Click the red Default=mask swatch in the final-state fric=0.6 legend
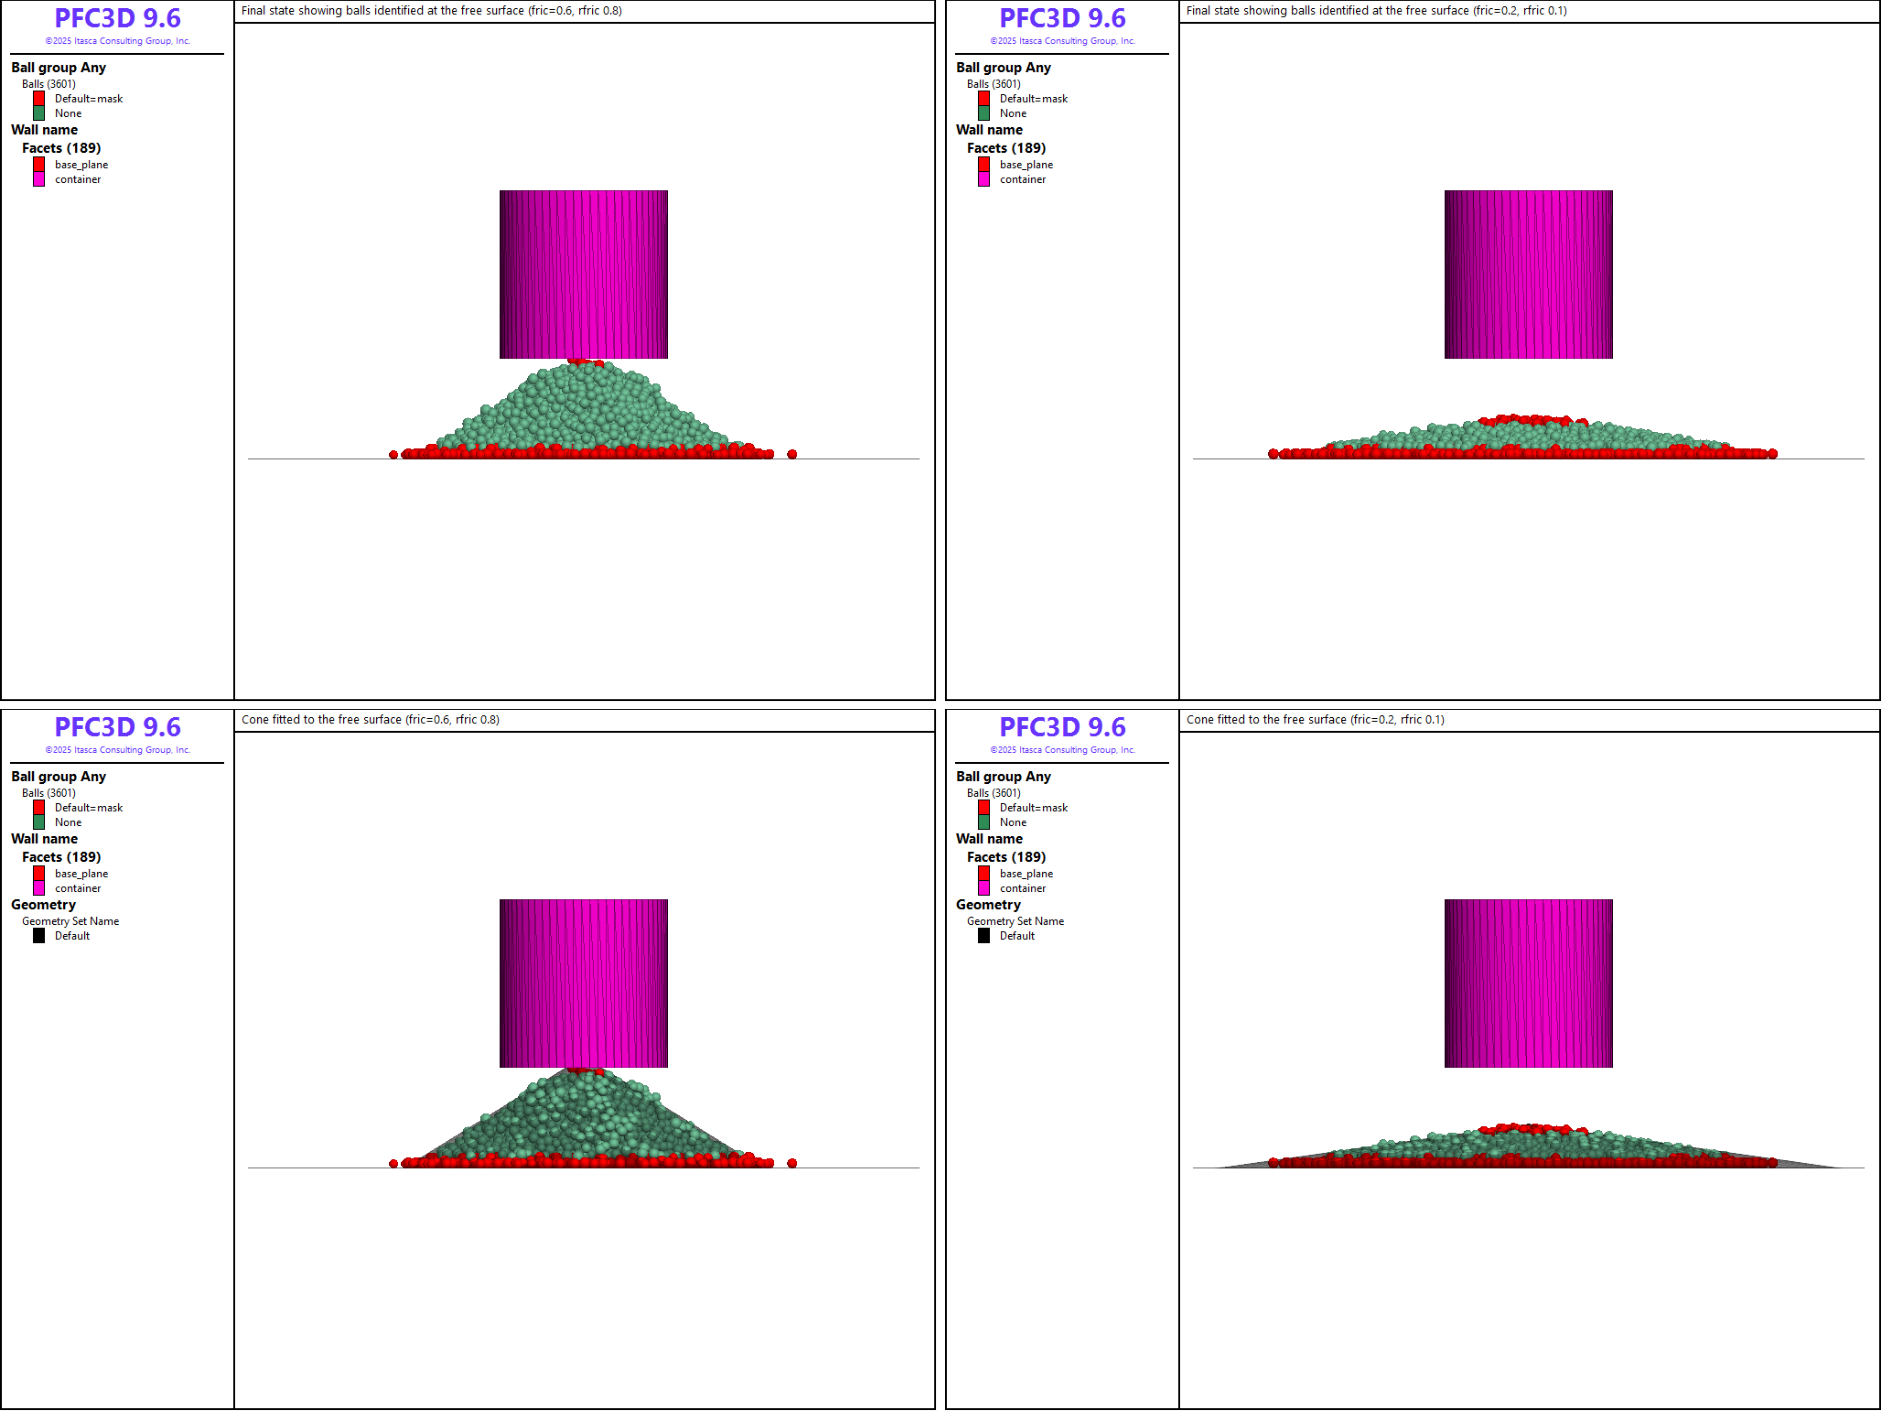Screen dimensions: 1881x1411 point(39,99)
